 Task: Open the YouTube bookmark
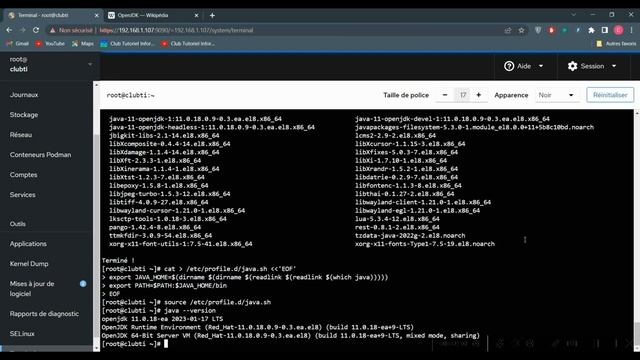[50, 44]
